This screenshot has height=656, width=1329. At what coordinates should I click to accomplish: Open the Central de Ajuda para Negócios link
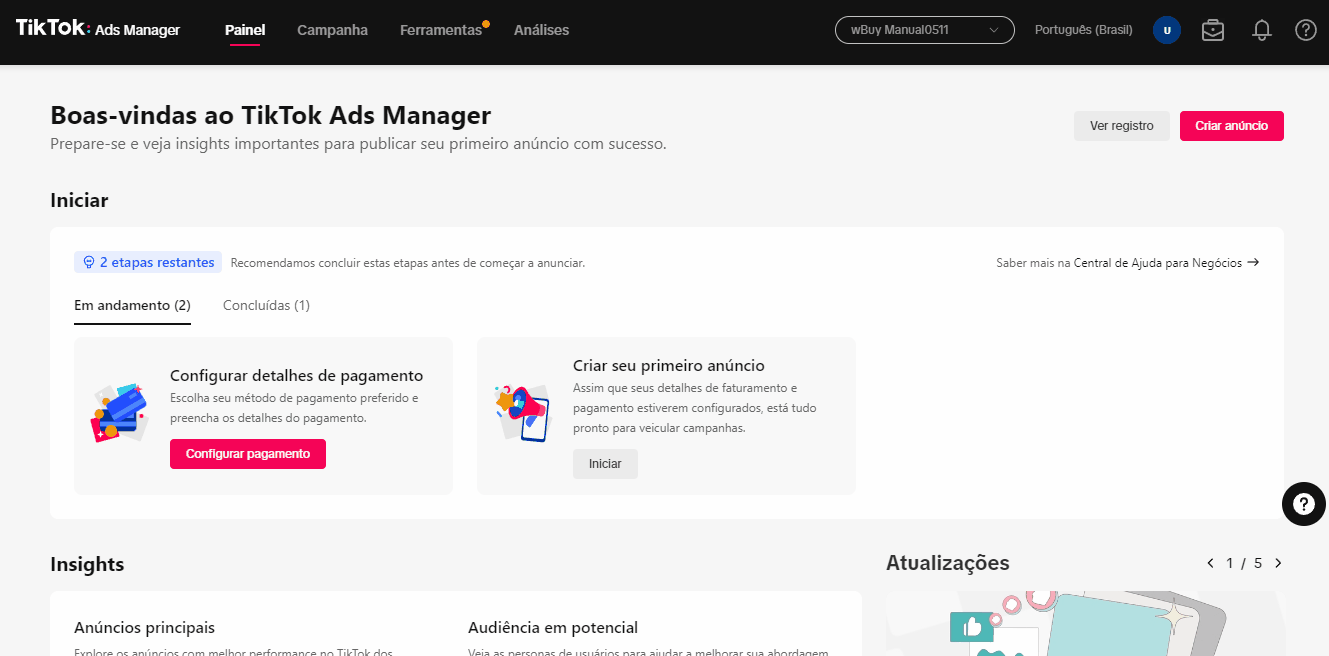[x=1157, y=263]
